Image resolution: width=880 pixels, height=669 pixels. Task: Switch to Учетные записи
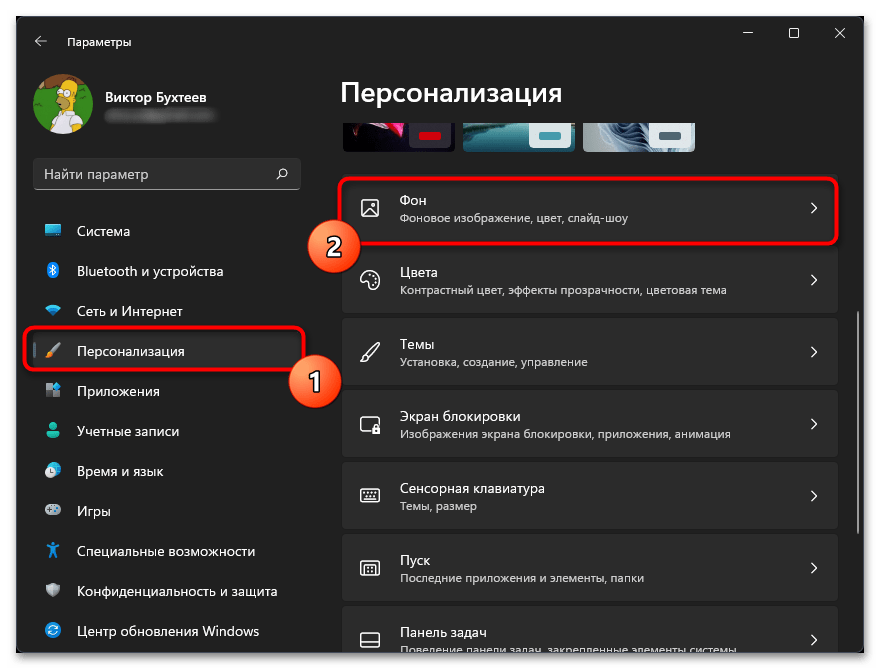167,430
